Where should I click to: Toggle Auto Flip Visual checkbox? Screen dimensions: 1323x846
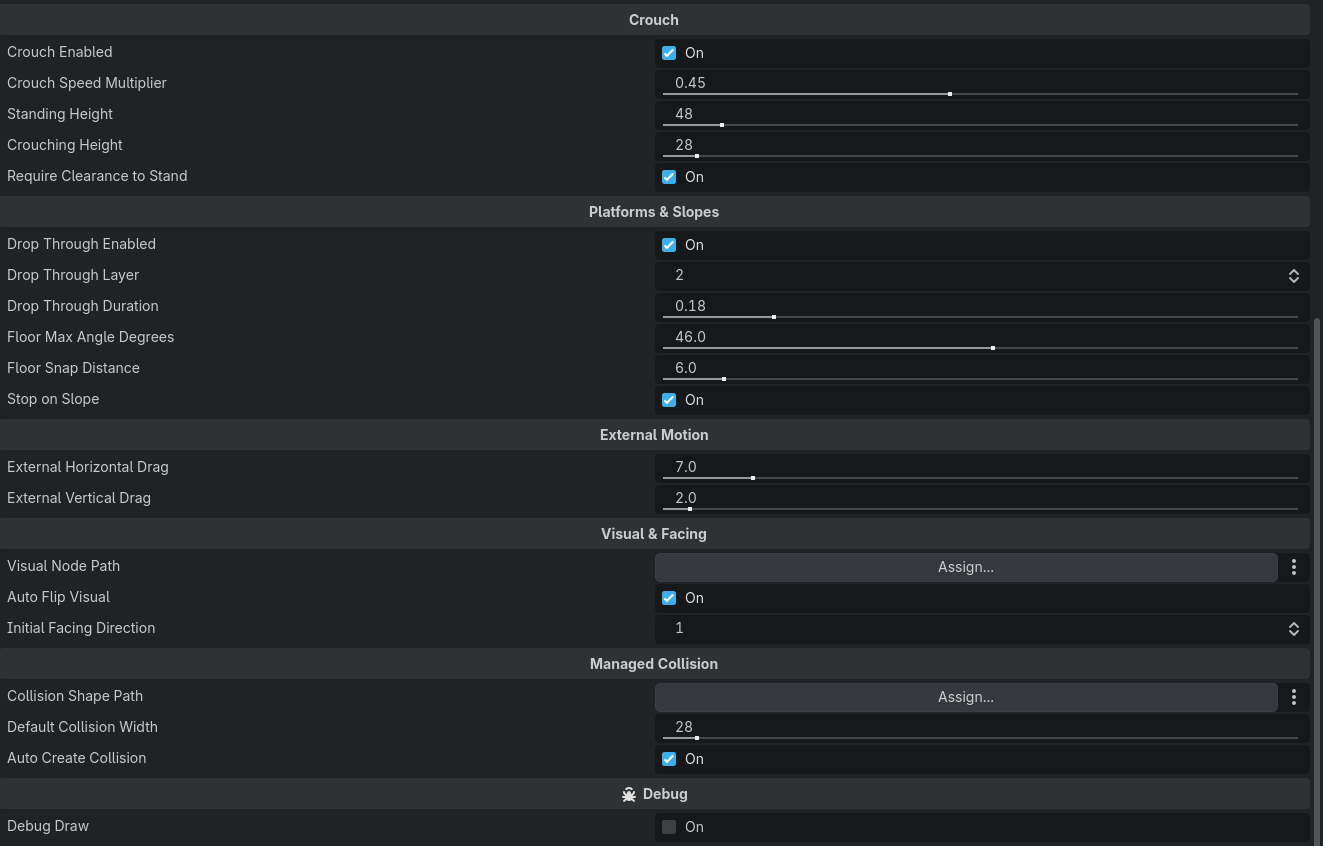coord(669,598)
